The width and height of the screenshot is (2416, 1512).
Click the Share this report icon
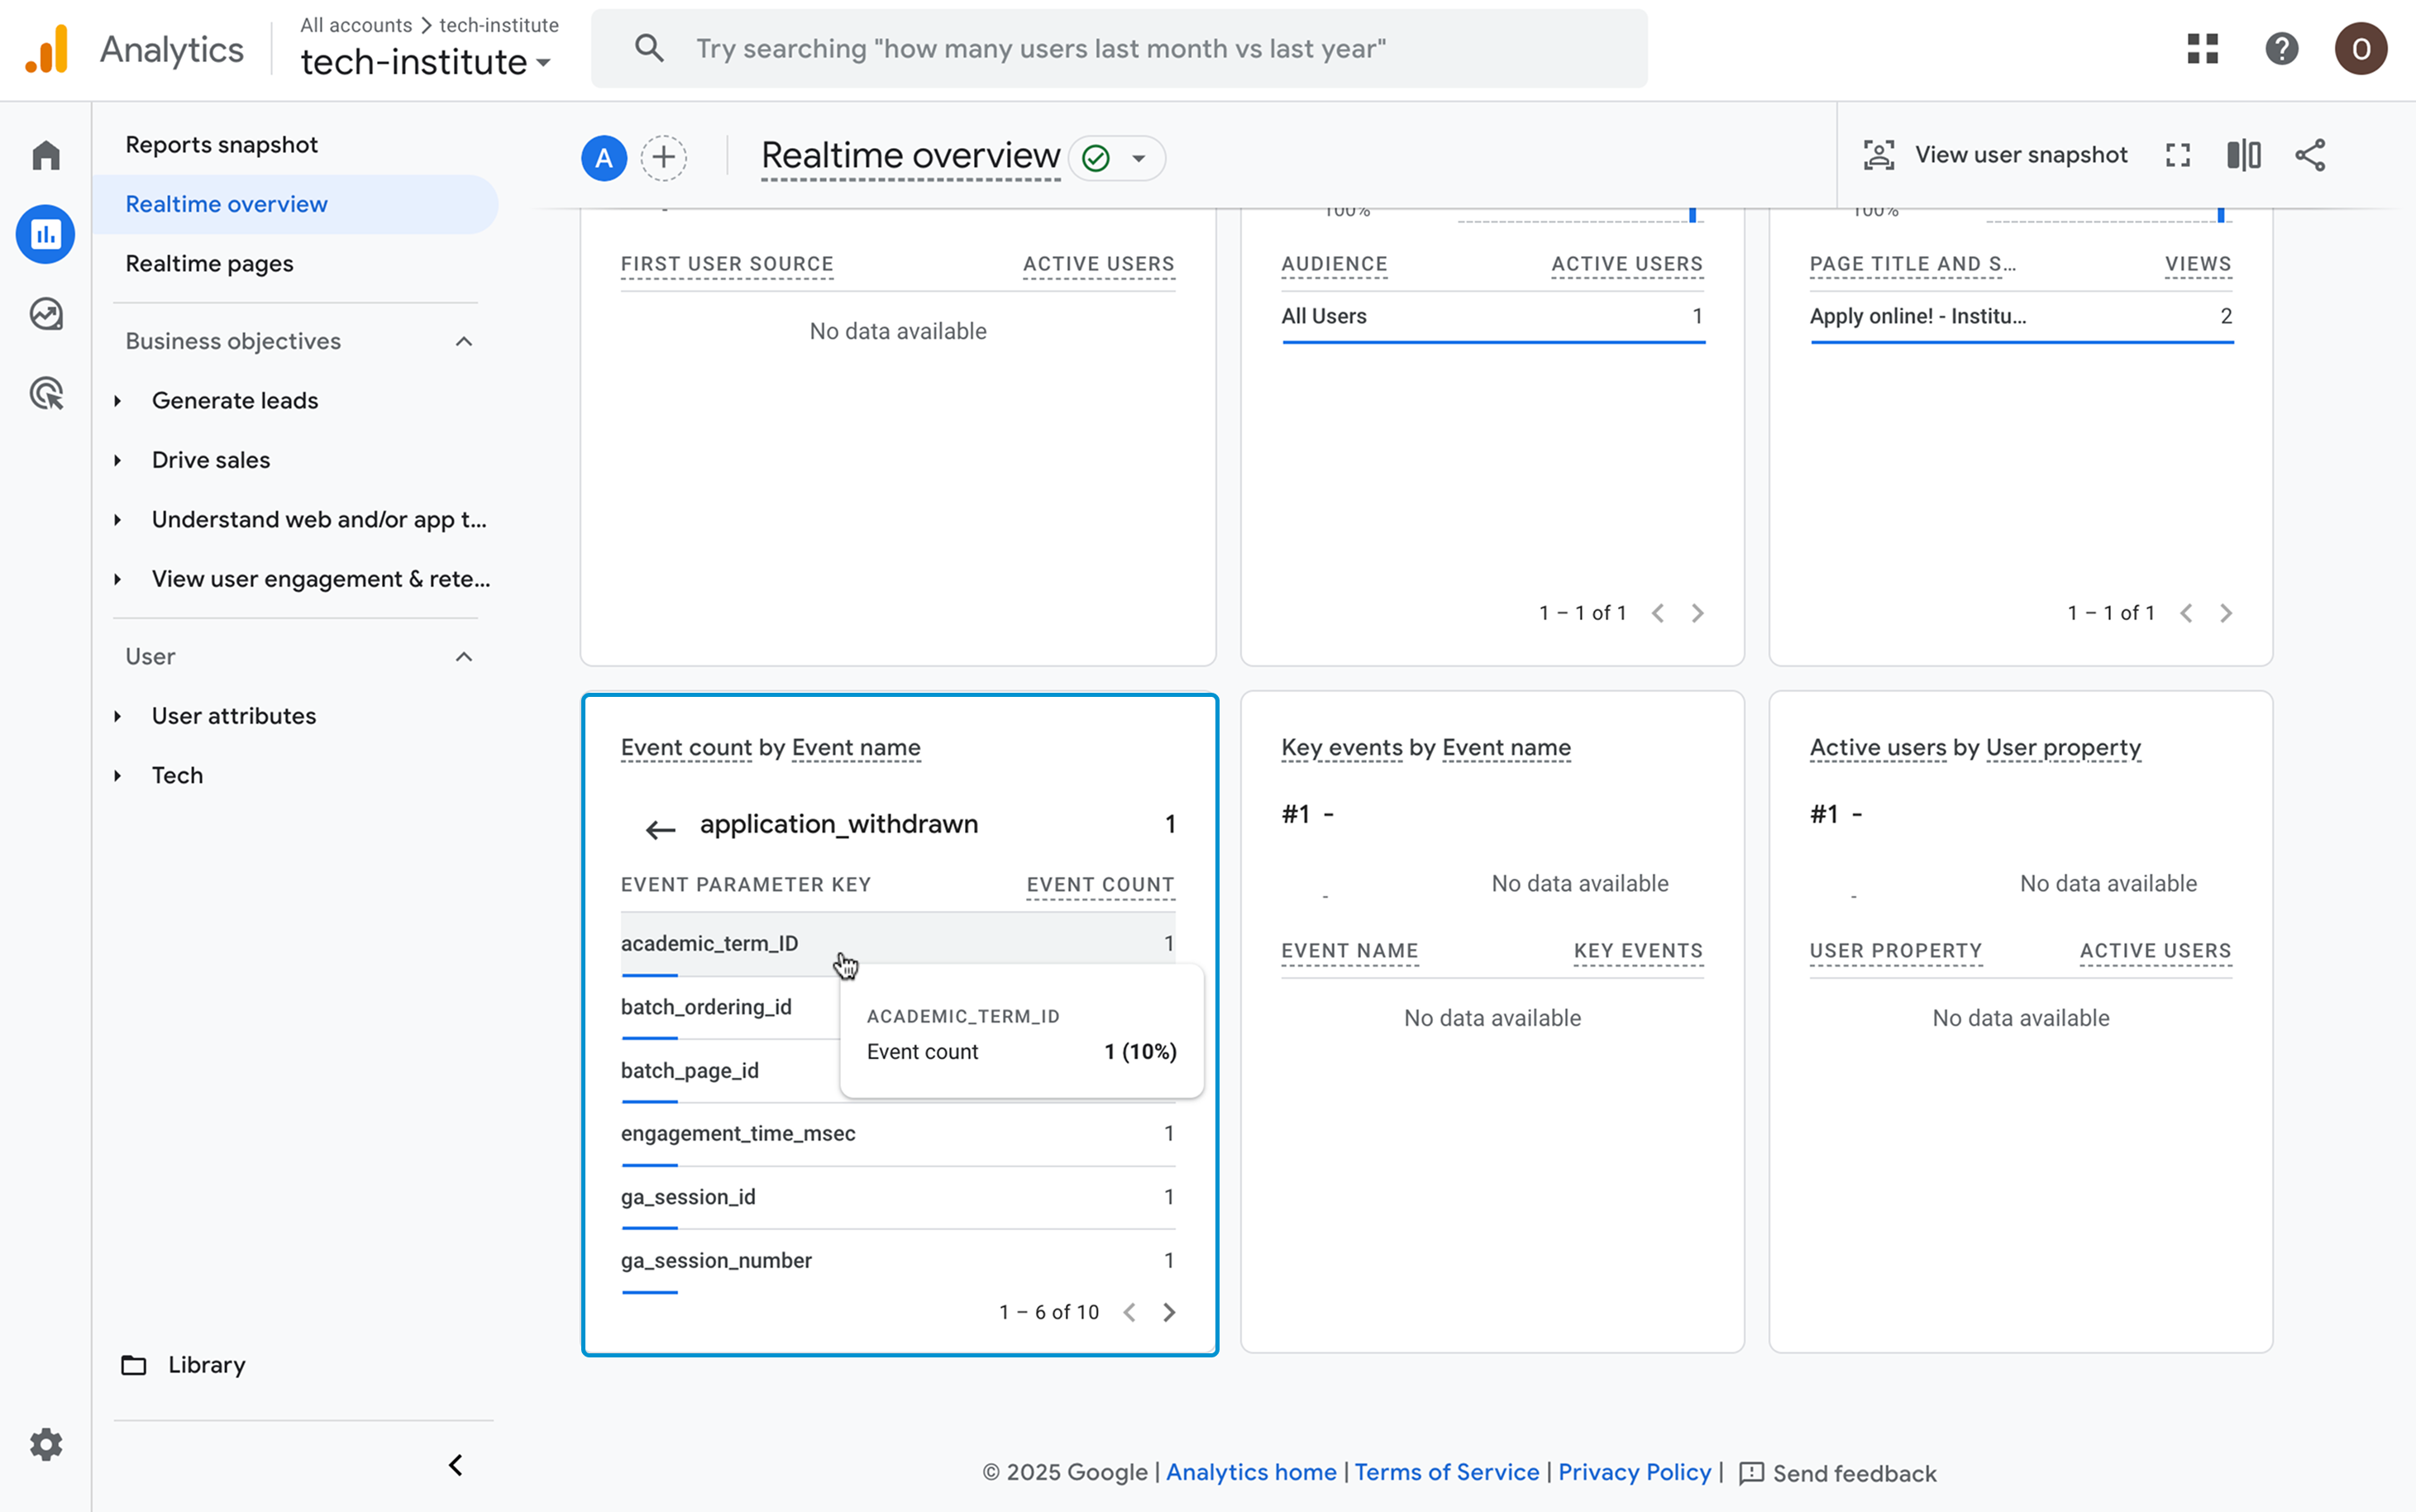coord(2310,155)
